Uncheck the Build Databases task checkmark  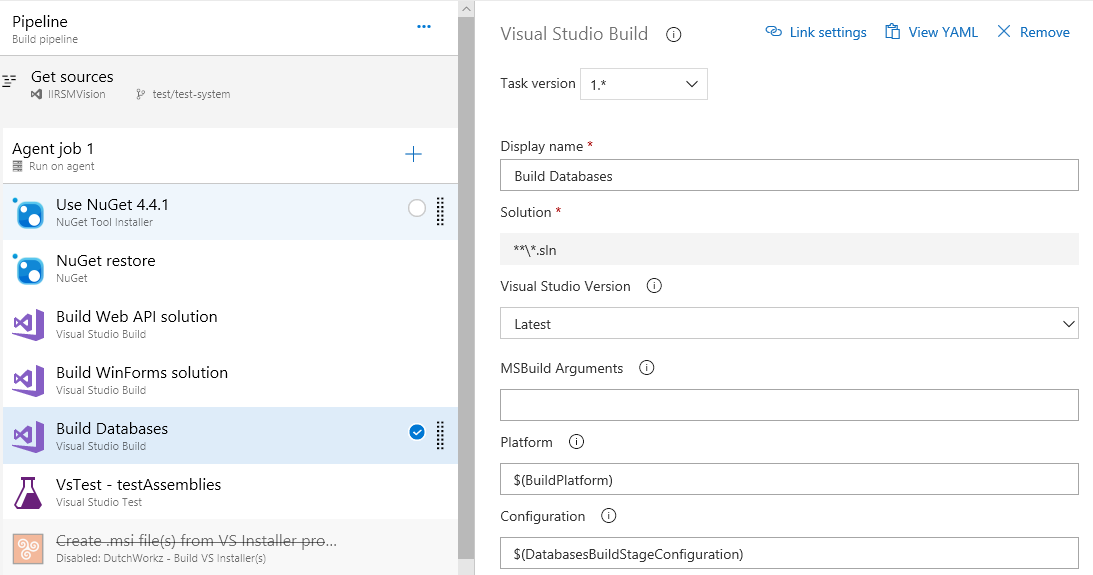[x=417, y=432]
